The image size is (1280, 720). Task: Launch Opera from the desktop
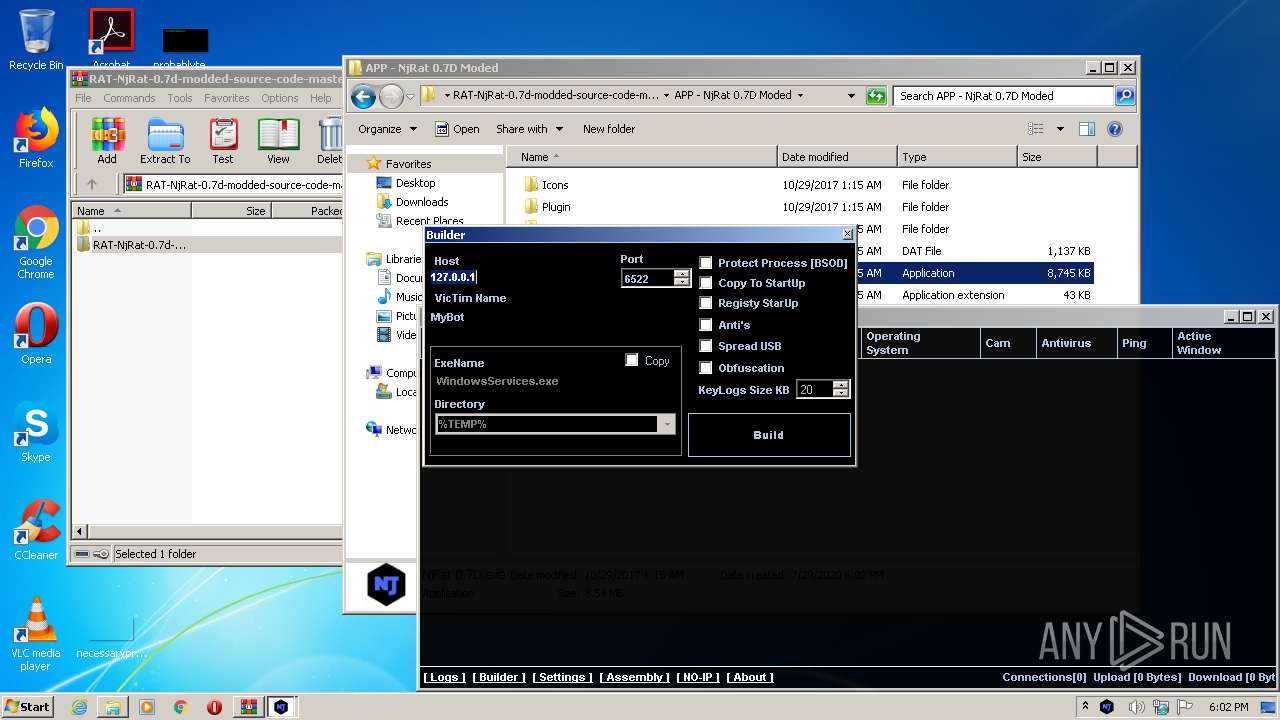[36, 333]
